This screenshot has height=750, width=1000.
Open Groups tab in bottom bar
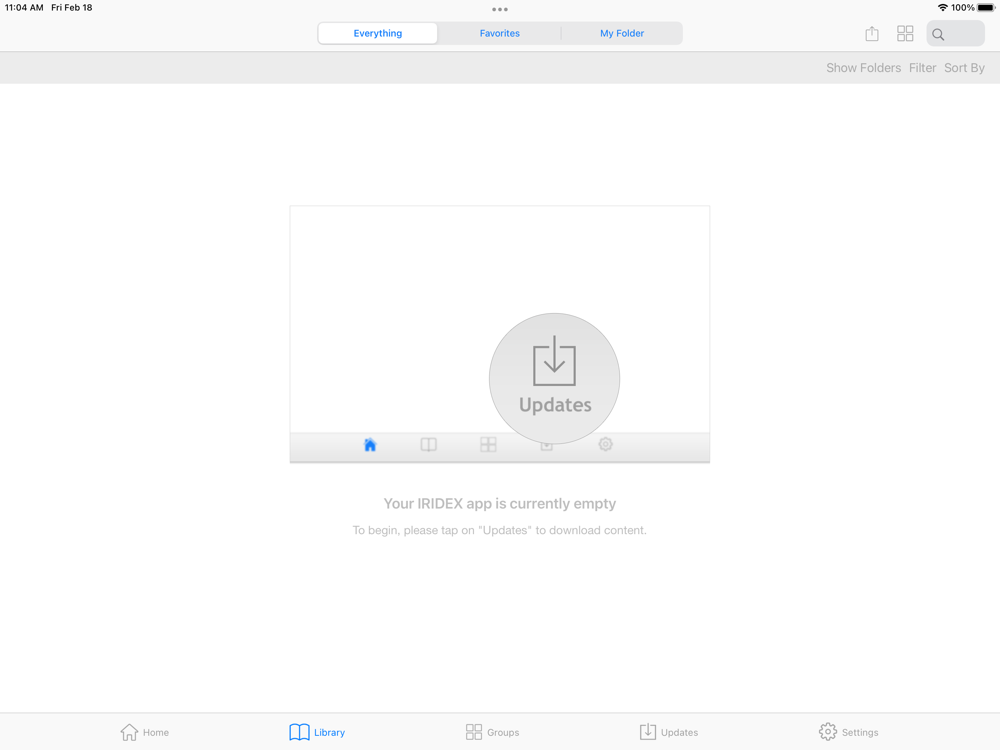pos(492,732)
